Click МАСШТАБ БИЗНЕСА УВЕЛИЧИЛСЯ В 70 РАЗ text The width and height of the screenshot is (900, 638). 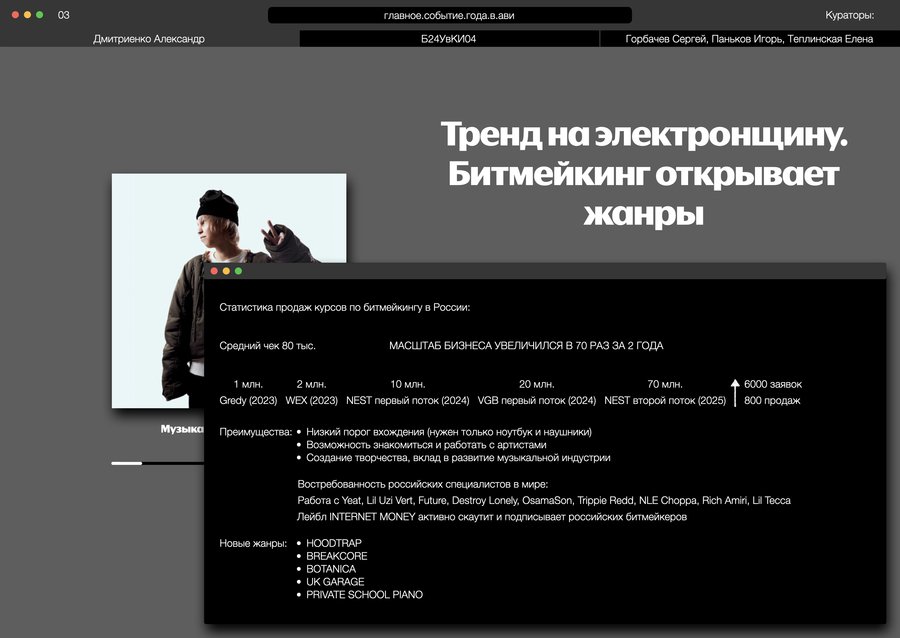(526, 345)
